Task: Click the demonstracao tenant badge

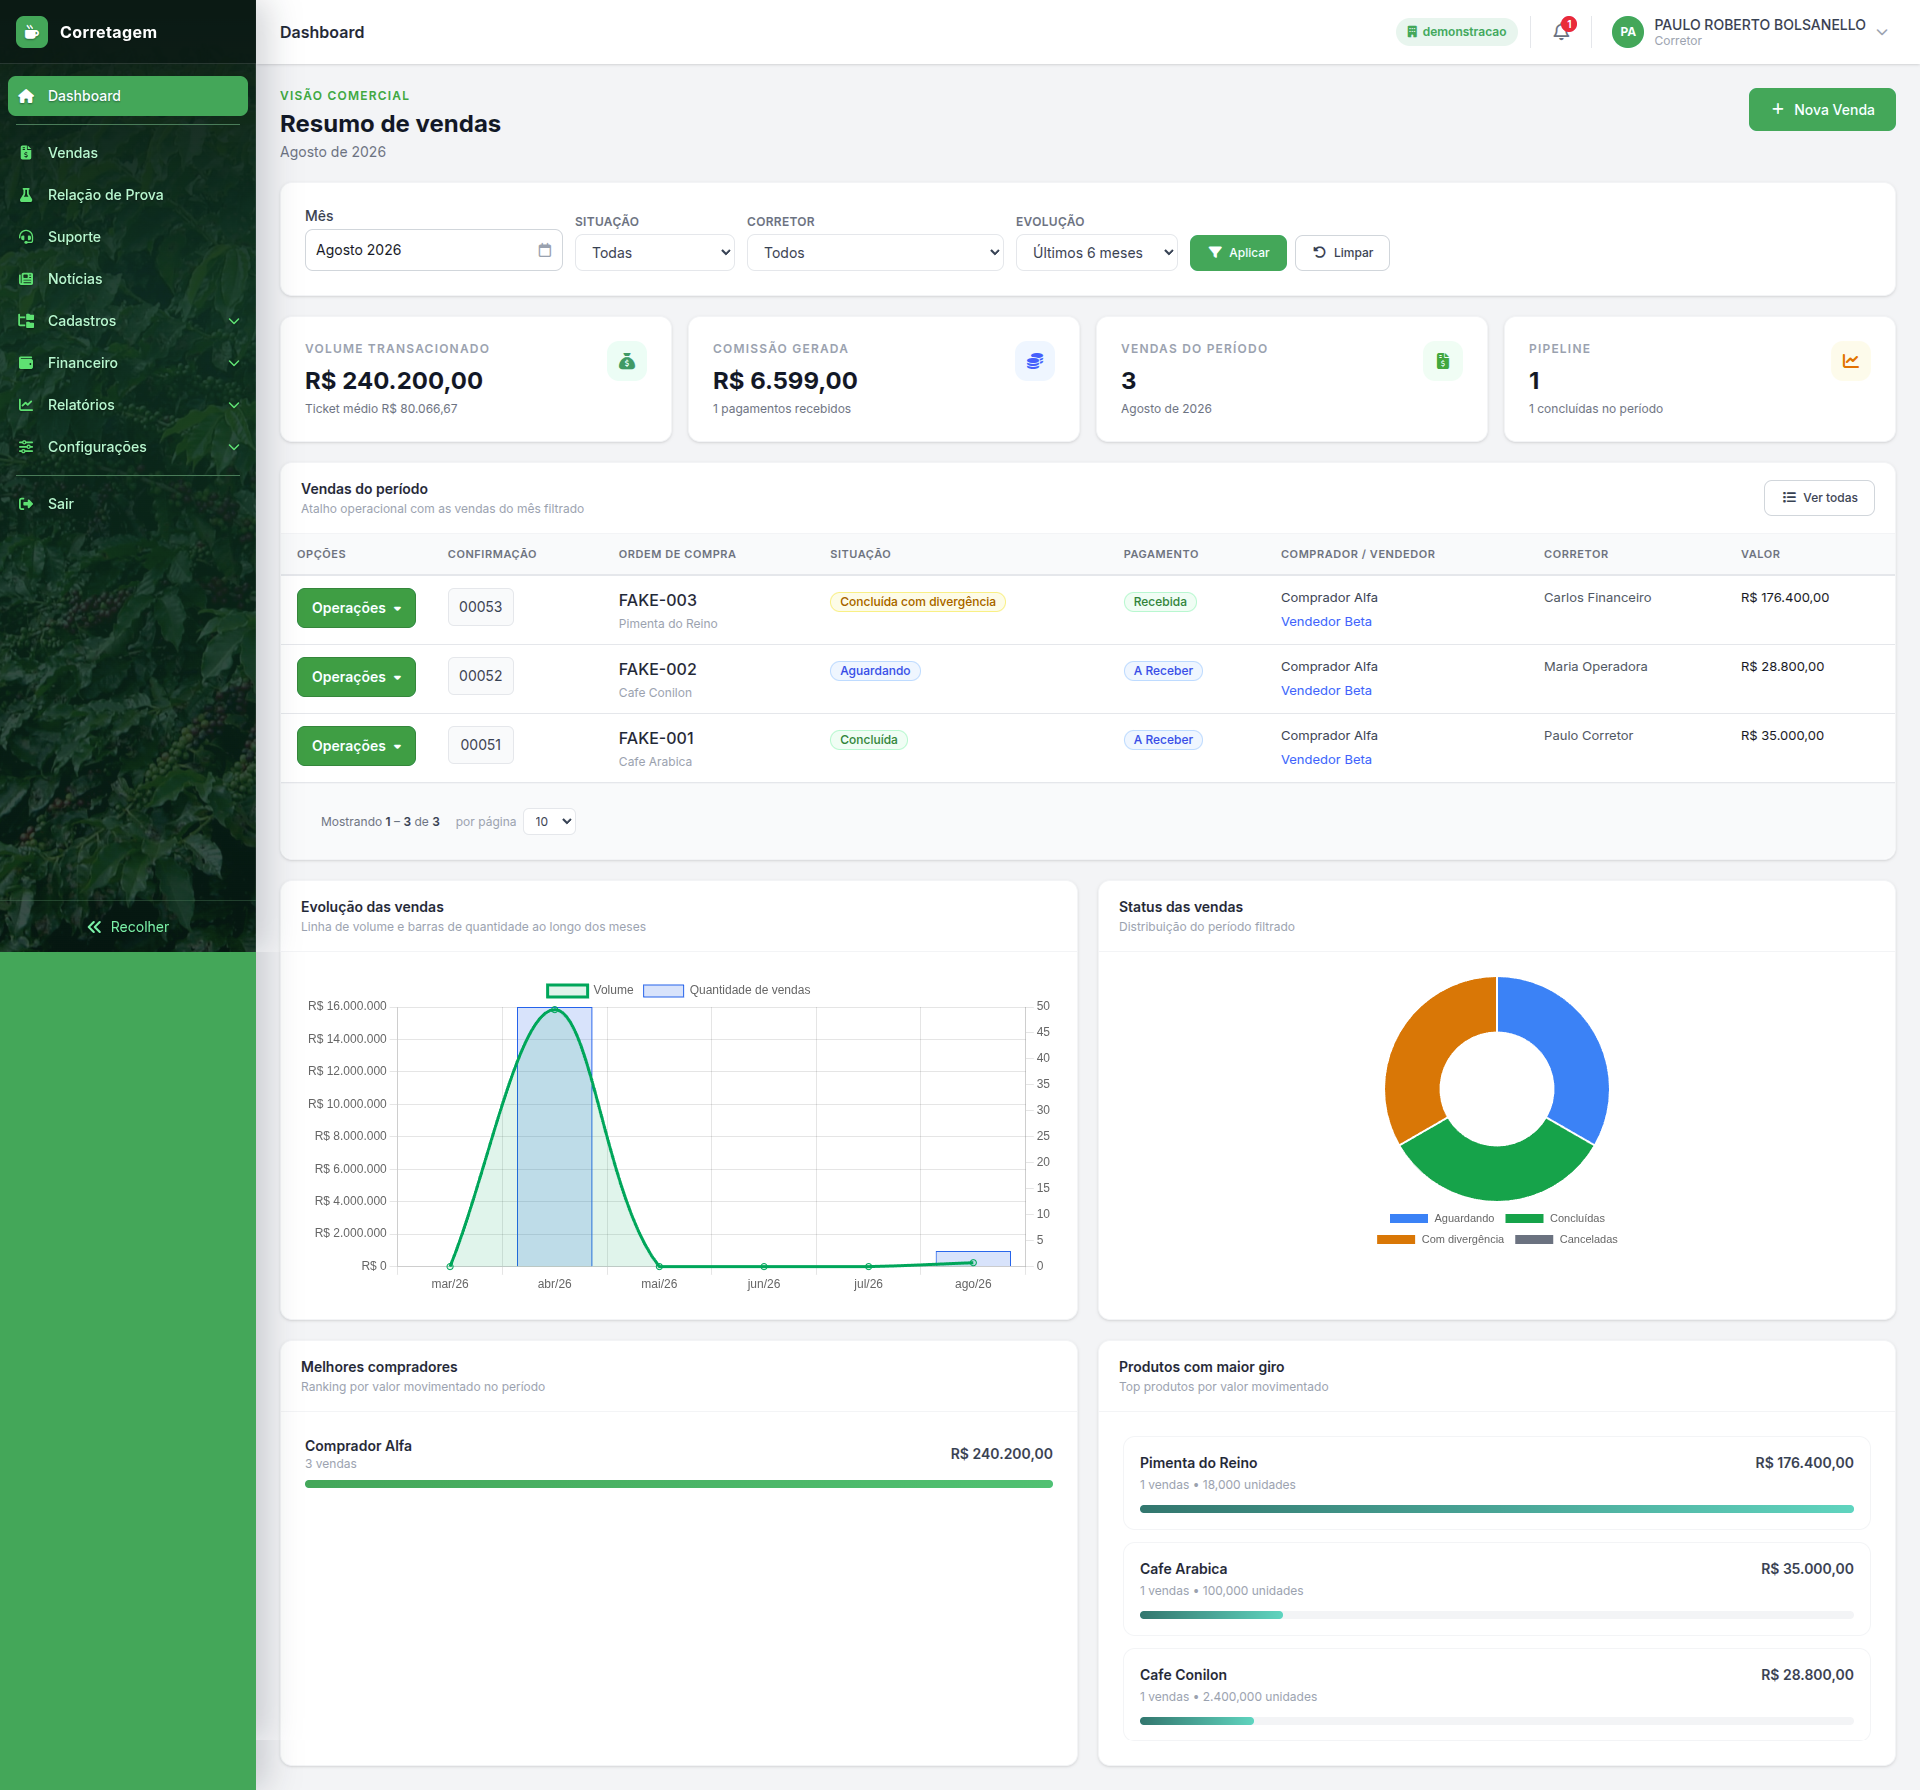Action: click(1457, 32)
